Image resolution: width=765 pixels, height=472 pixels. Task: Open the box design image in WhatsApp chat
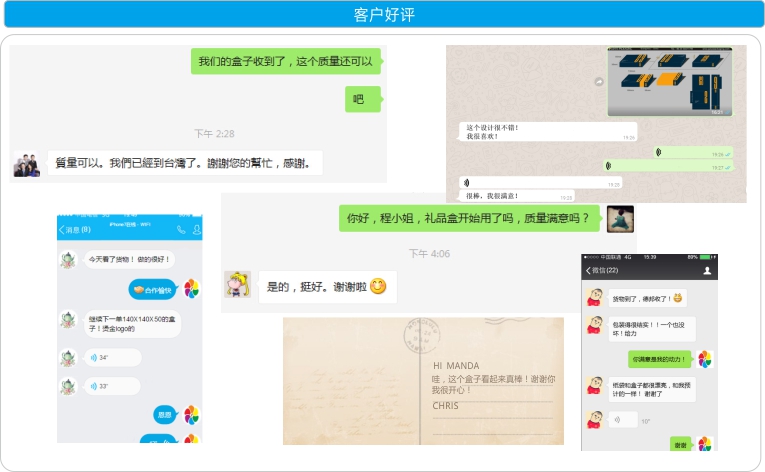[x=669, y=82]
